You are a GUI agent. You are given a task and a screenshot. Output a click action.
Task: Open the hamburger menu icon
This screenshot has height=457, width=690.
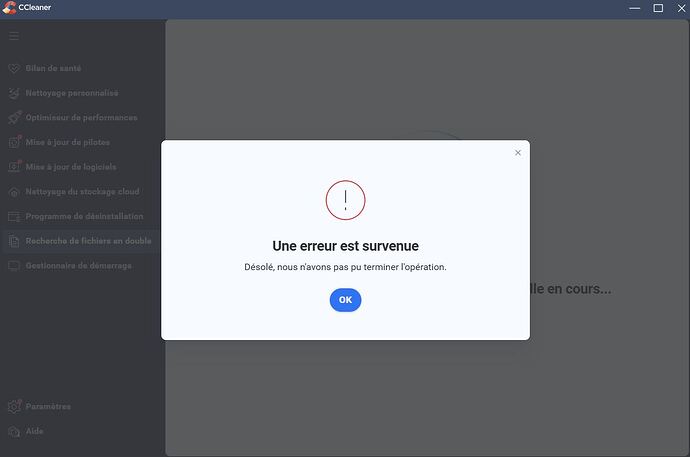point(14,36)
